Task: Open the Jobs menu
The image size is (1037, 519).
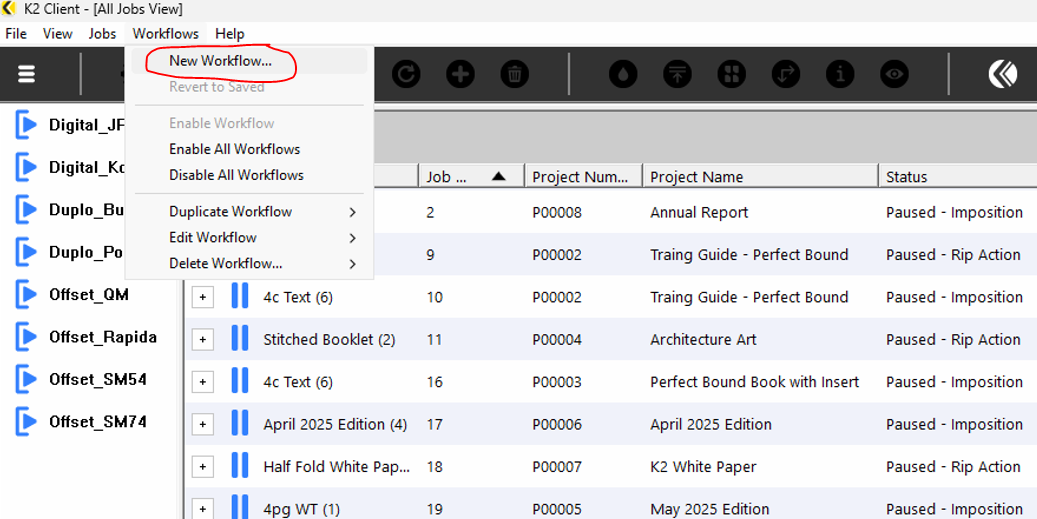Action: click(x=102, y=34)
